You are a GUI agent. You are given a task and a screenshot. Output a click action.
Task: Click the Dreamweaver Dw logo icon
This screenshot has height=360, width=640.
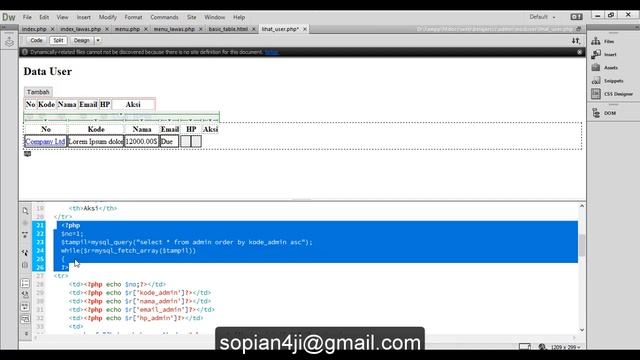9,17
